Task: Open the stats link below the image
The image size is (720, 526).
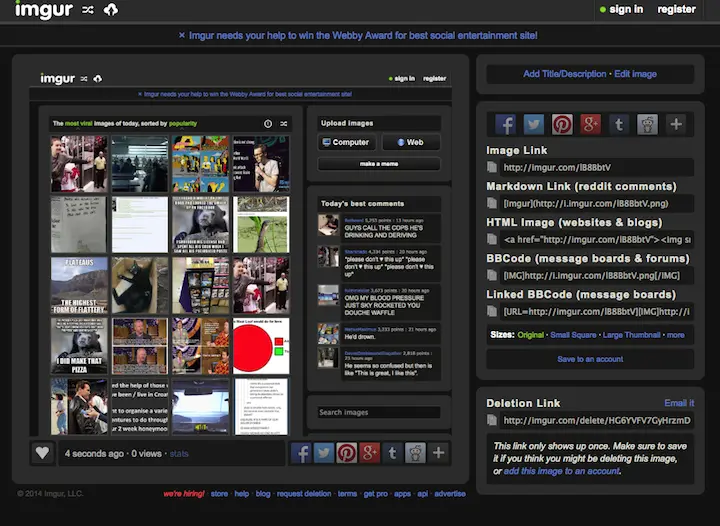Action: 179,453
